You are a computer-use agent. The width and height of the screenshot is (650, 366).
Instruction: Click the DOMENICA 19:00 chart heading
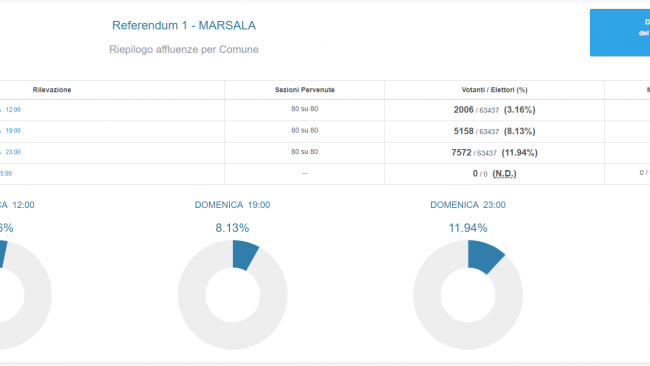pos(232,205)
